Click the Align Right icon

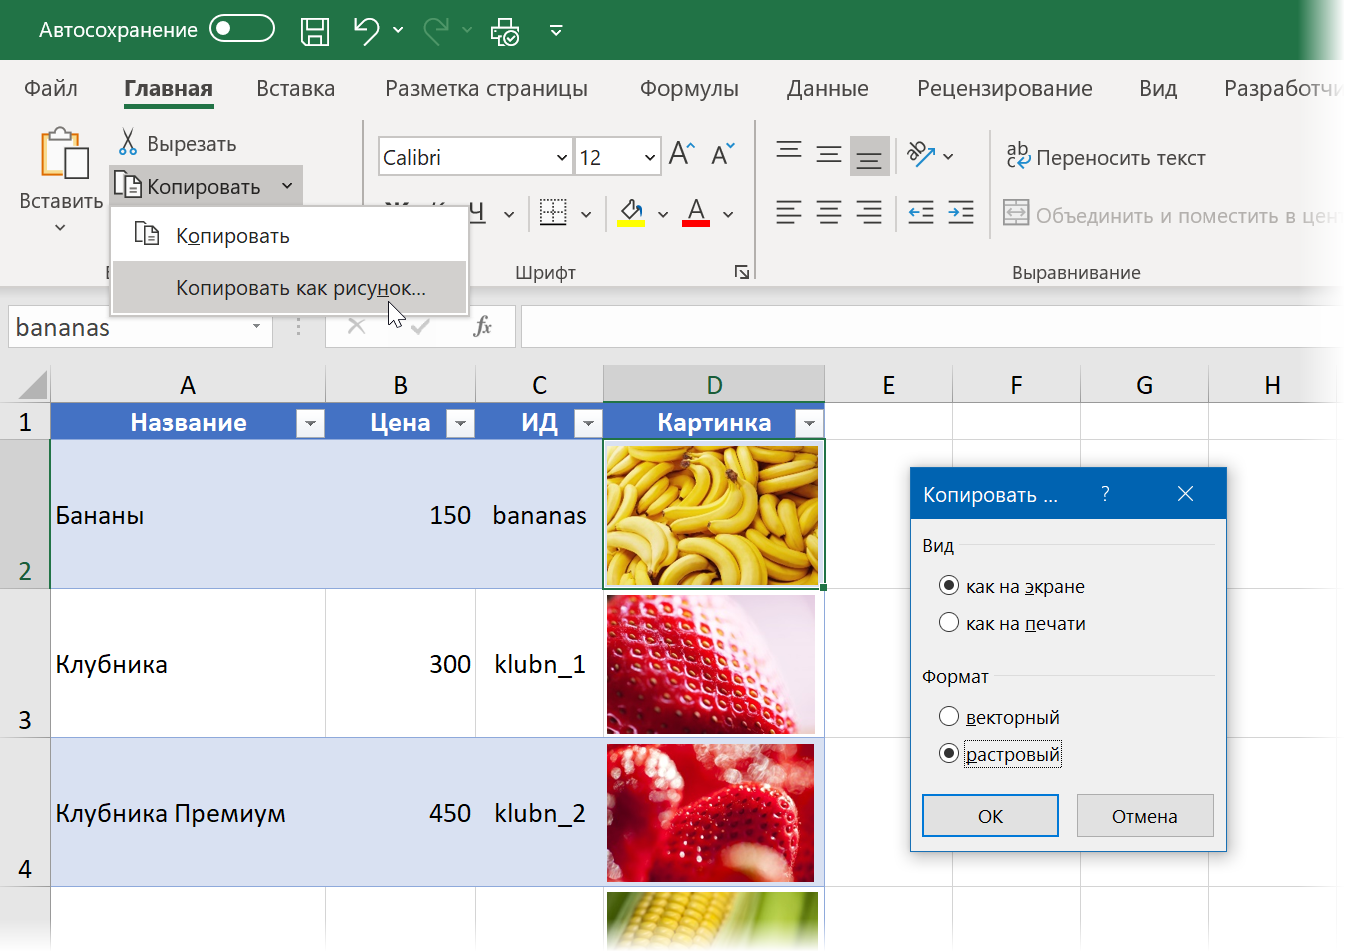869,212
